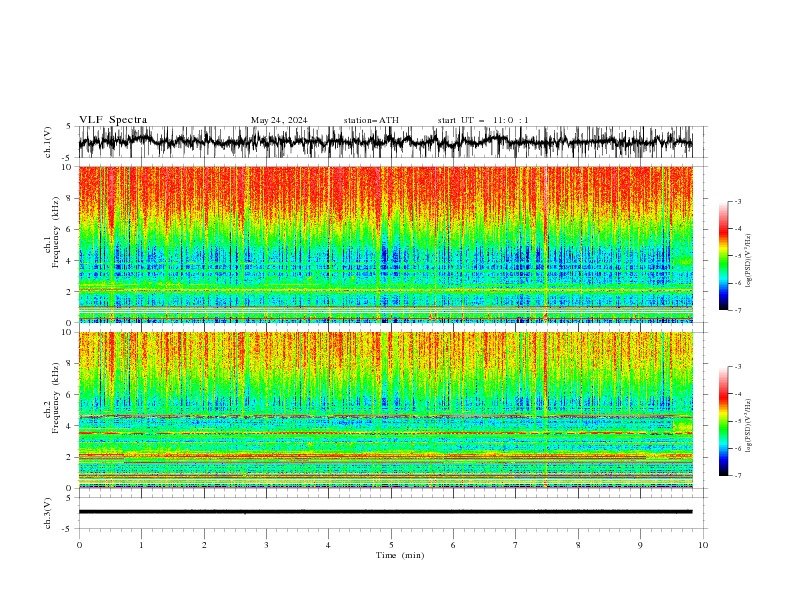Image resolution: width=792 pixels, height=612 pixels.
Task: Select the date "May 24, 2024"
Action: 279,120
